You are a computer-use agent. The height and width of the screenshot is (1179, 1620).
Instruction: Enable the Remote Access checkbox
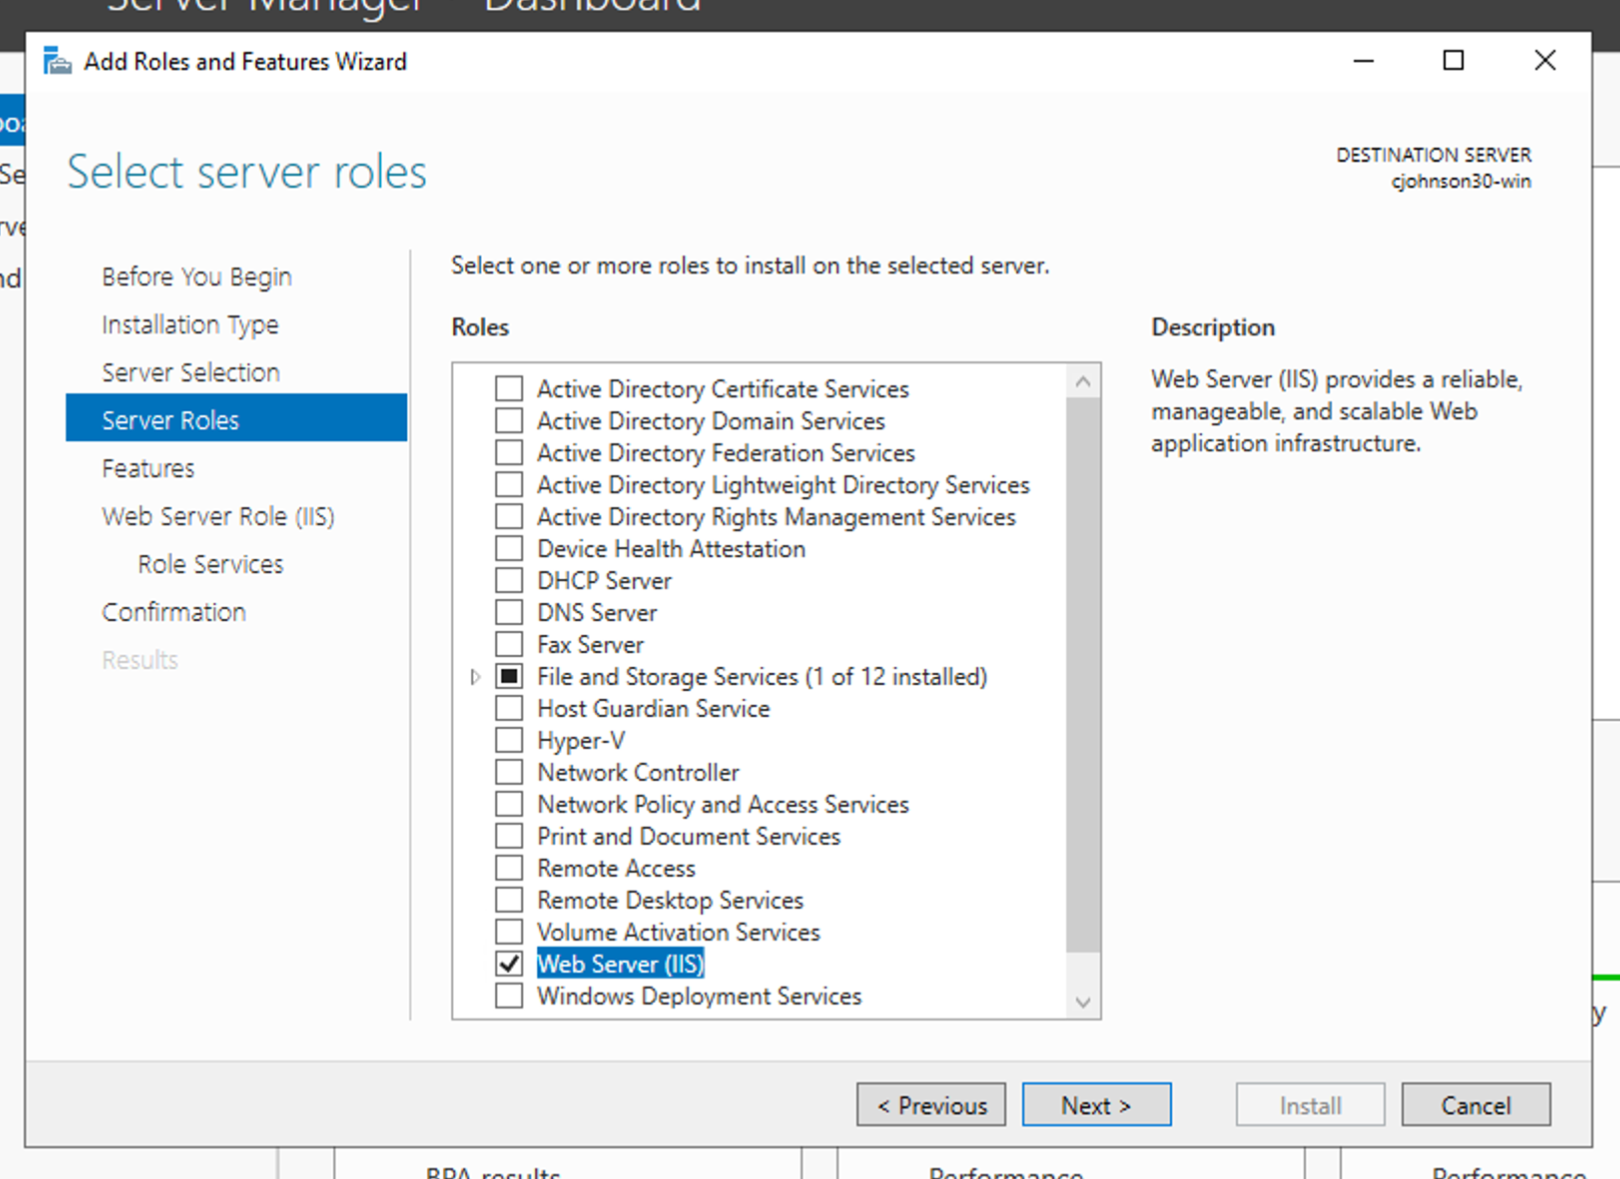(x=509, y=868)
